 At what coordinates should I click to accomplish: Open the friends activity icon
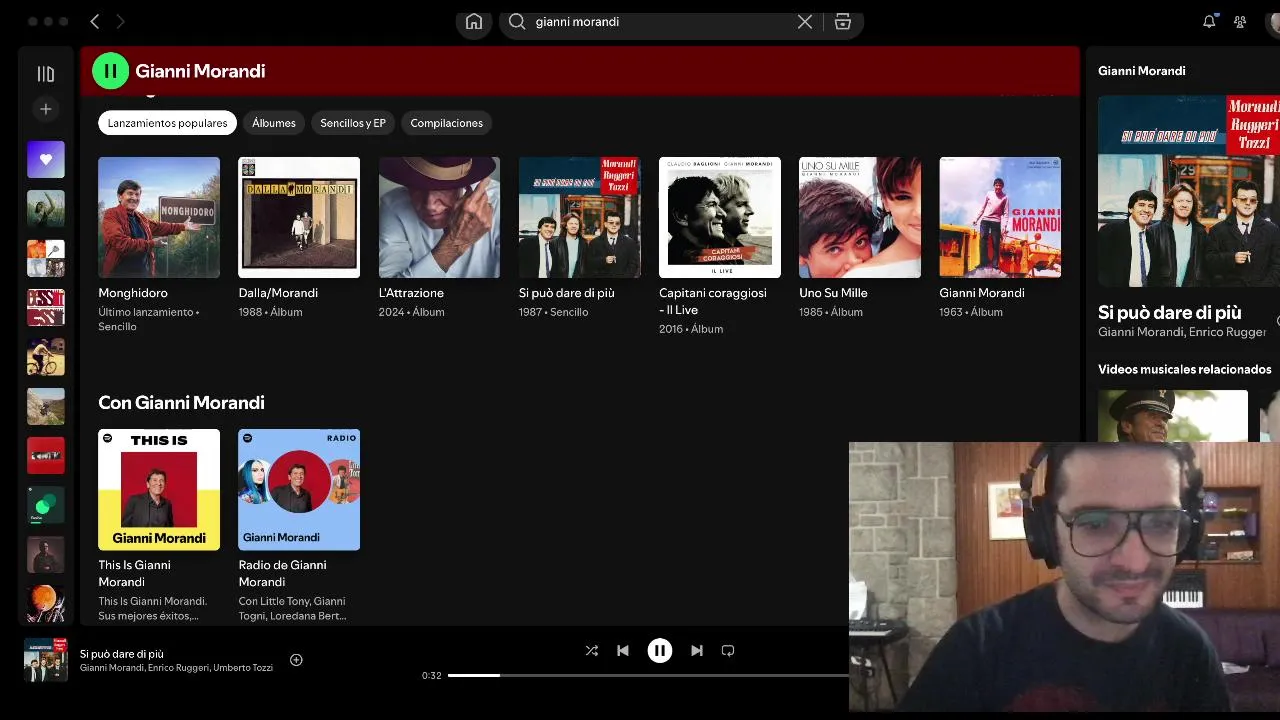pos(1240,21)
